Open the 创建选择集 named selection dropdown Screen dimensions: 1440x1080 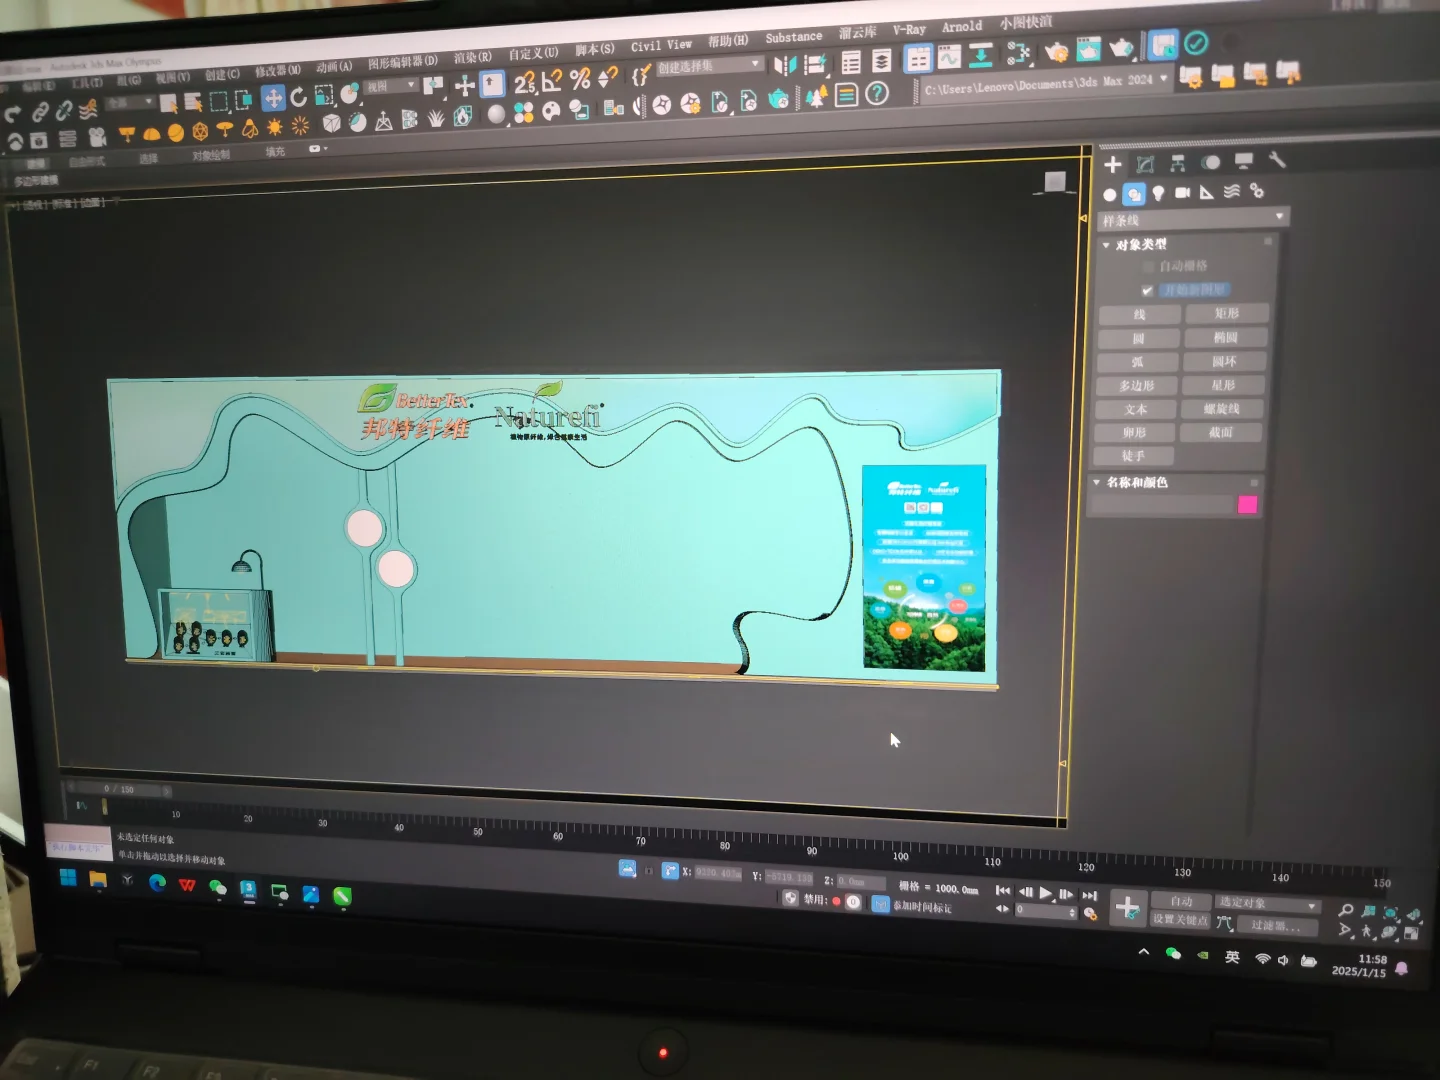[x=710, y=66]
